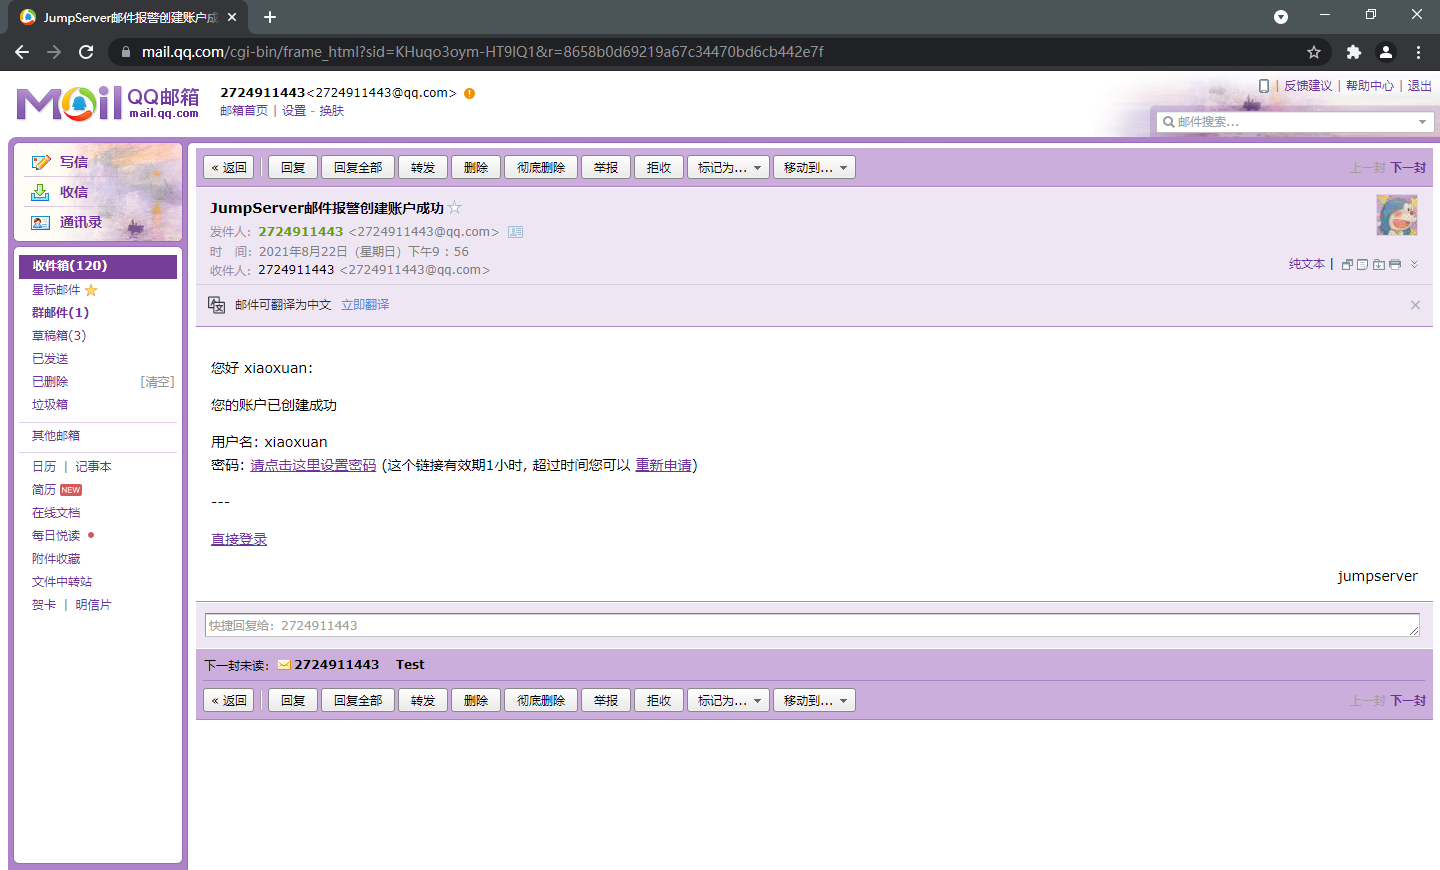
Task: Open 帮助中心 link
Action: (x=1370, y=86)
